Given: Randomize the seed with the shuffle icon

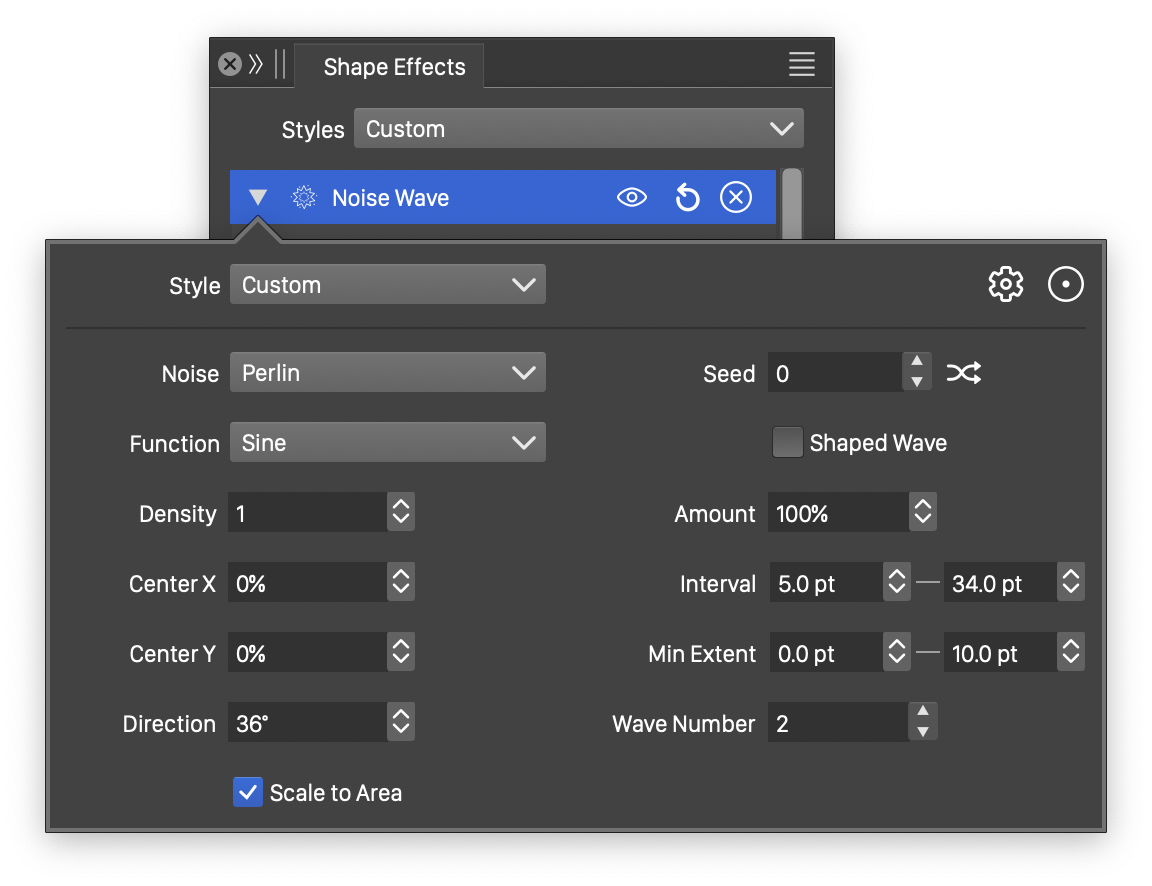Looking at the screenshot, I should tap(964, 374).
